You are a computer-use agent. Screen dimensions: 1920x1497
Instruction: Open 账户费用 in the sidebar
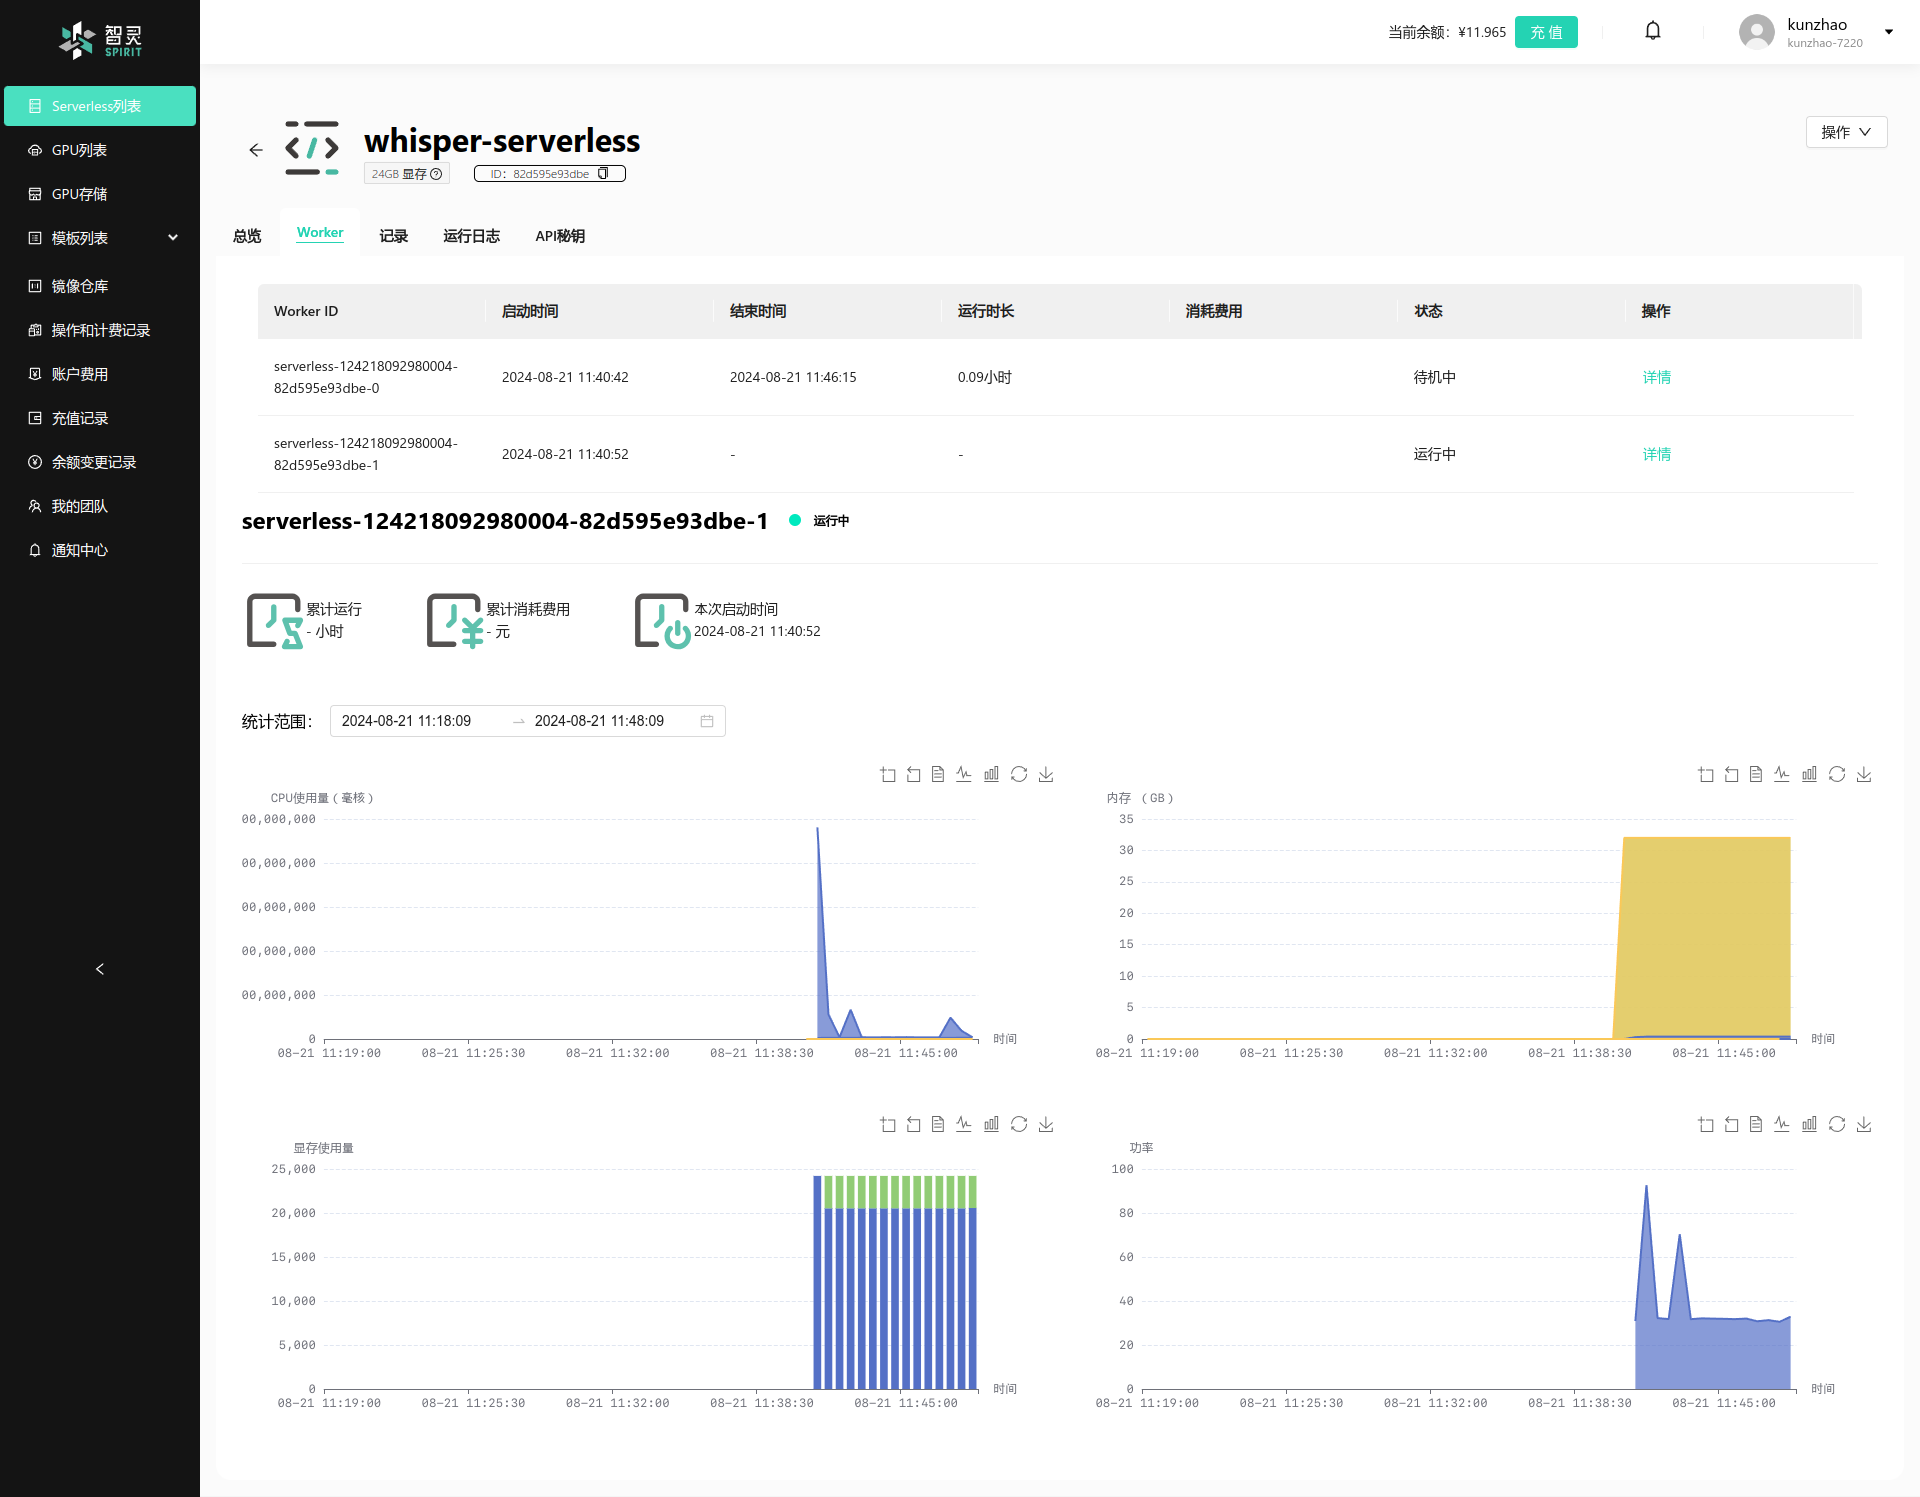[x=100, y=374]
